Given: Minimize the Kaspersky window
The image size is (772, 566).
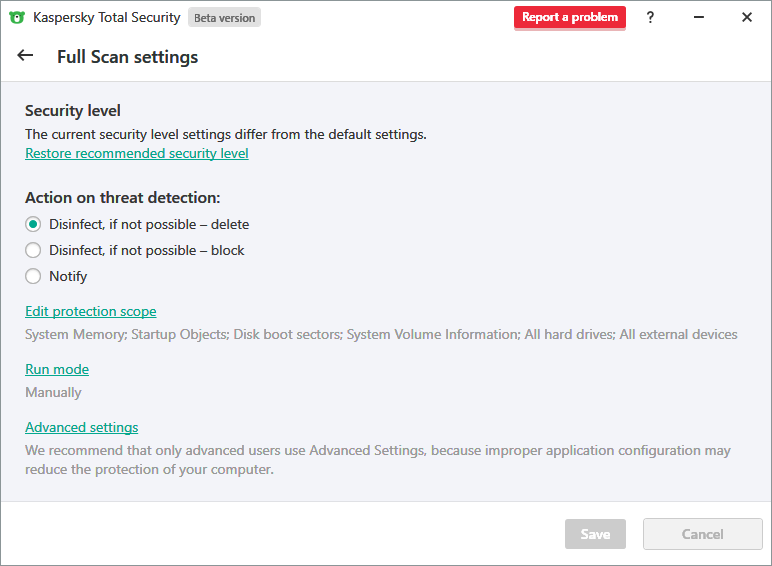Looking at the screenshot, I should (698, 17).
